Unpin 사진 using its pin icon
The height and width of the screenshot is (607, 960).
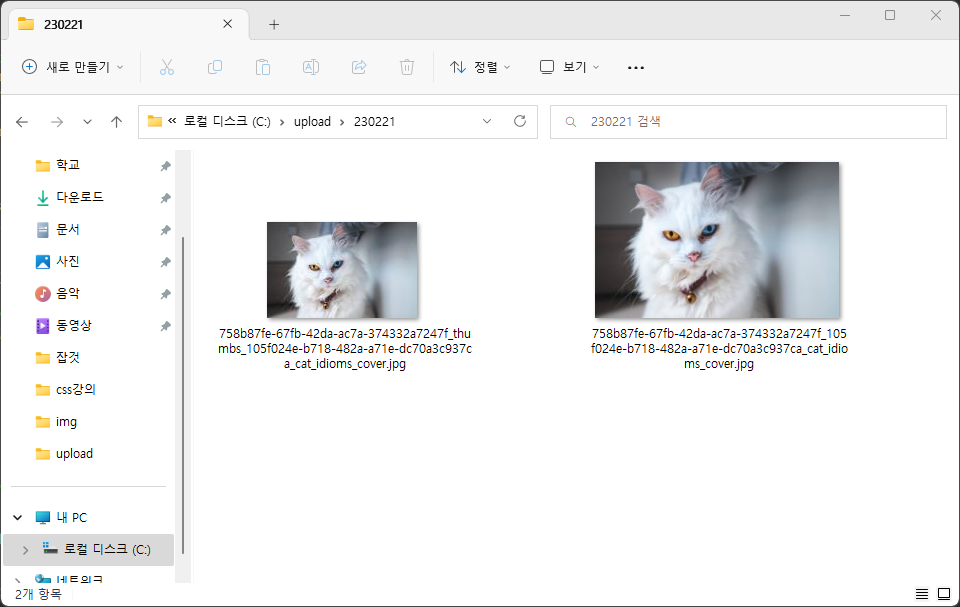[165, 262]
